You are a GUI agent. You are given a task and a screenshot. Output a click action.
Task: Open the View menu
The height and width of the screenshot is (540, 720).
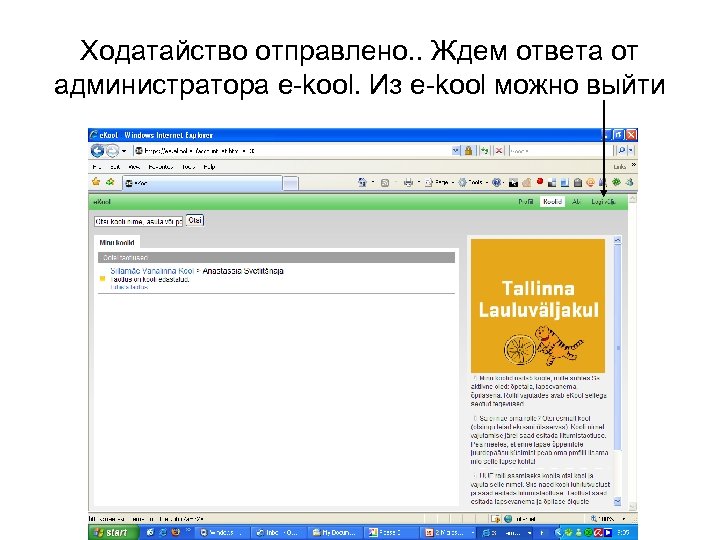point(134,167)
